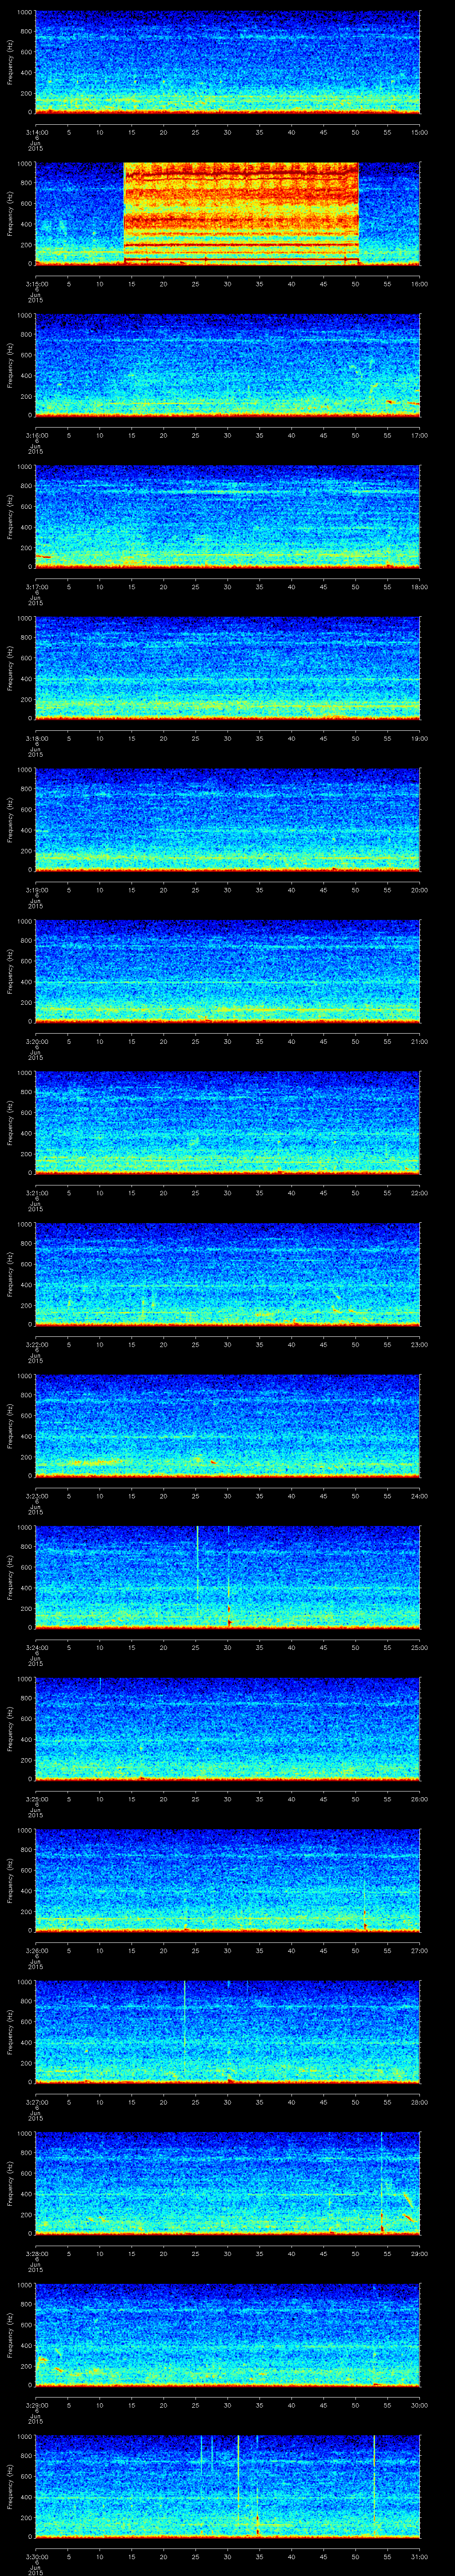The width and height of the screenshot is (455, 2576).
Task: Mark the vertical click at 51 s in 3:26 panel
Action: (365, 1906)
